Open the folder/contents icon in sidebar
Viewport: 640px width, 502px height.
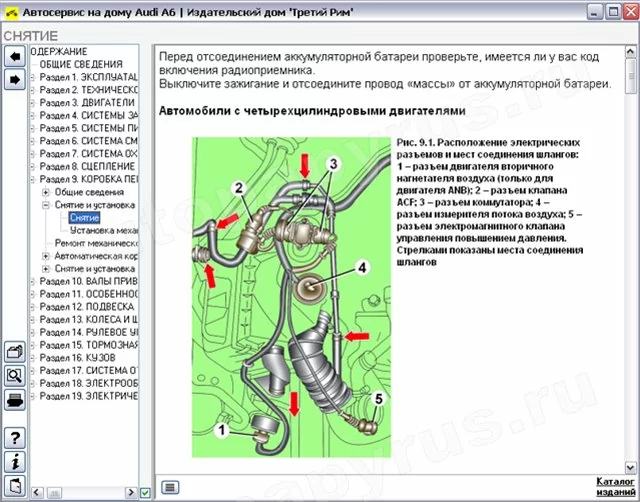(x=15, y=351)
